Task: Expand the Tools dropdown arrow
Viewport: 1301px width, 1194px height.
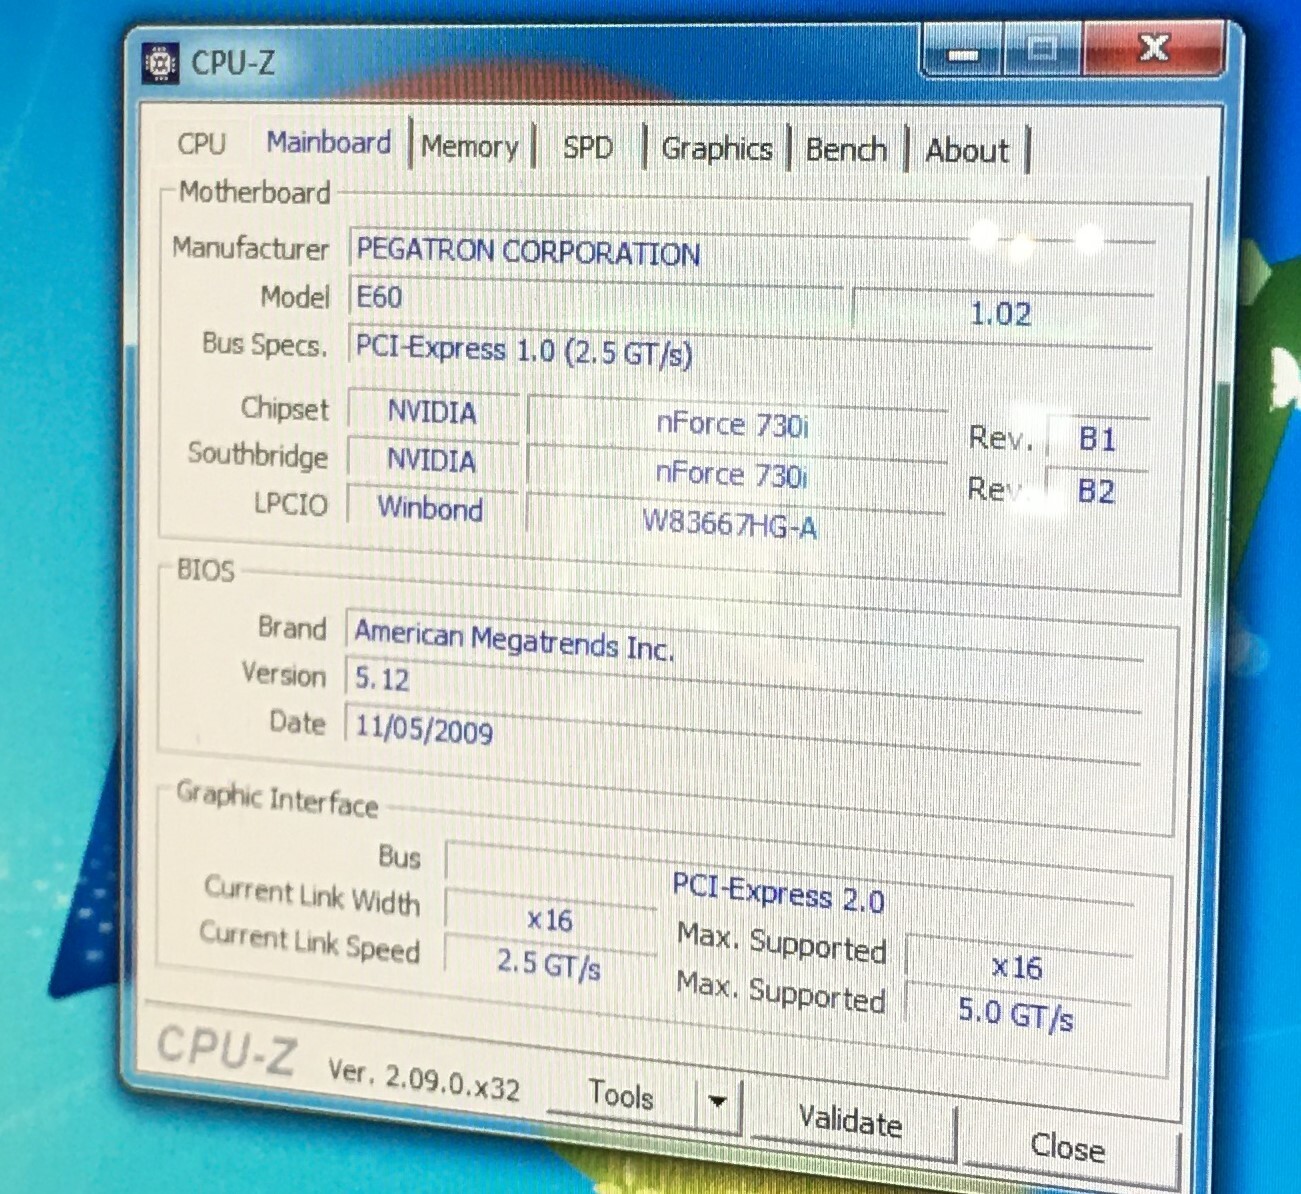Action: pos(717,1102)
